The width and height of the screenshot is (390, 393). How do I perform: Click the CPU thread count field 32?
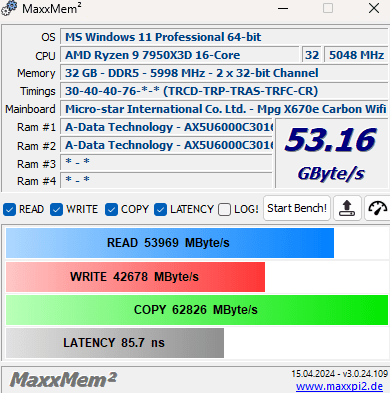pyautogui.click(x=312, y=55)
